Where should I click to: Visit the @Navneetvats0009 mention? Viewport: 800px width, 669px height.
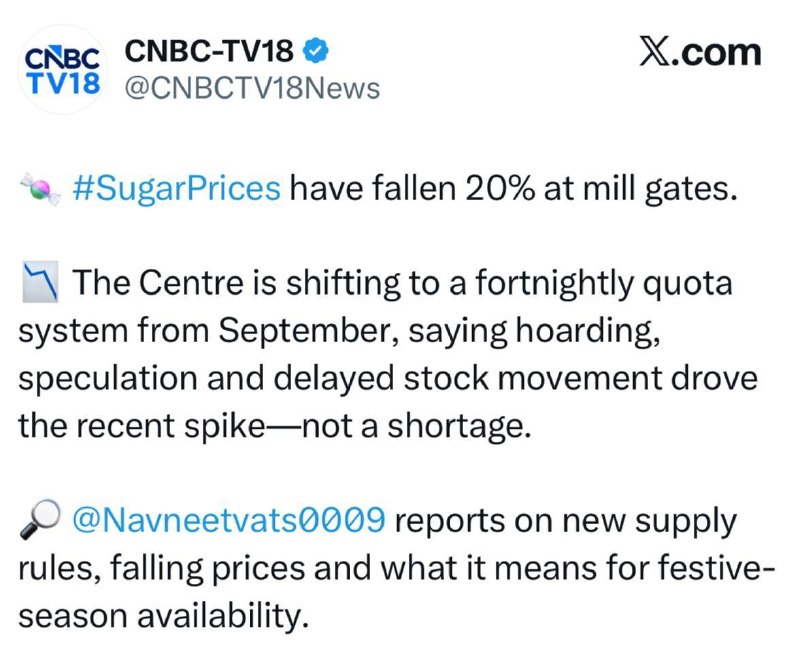[x=229, y=520]
